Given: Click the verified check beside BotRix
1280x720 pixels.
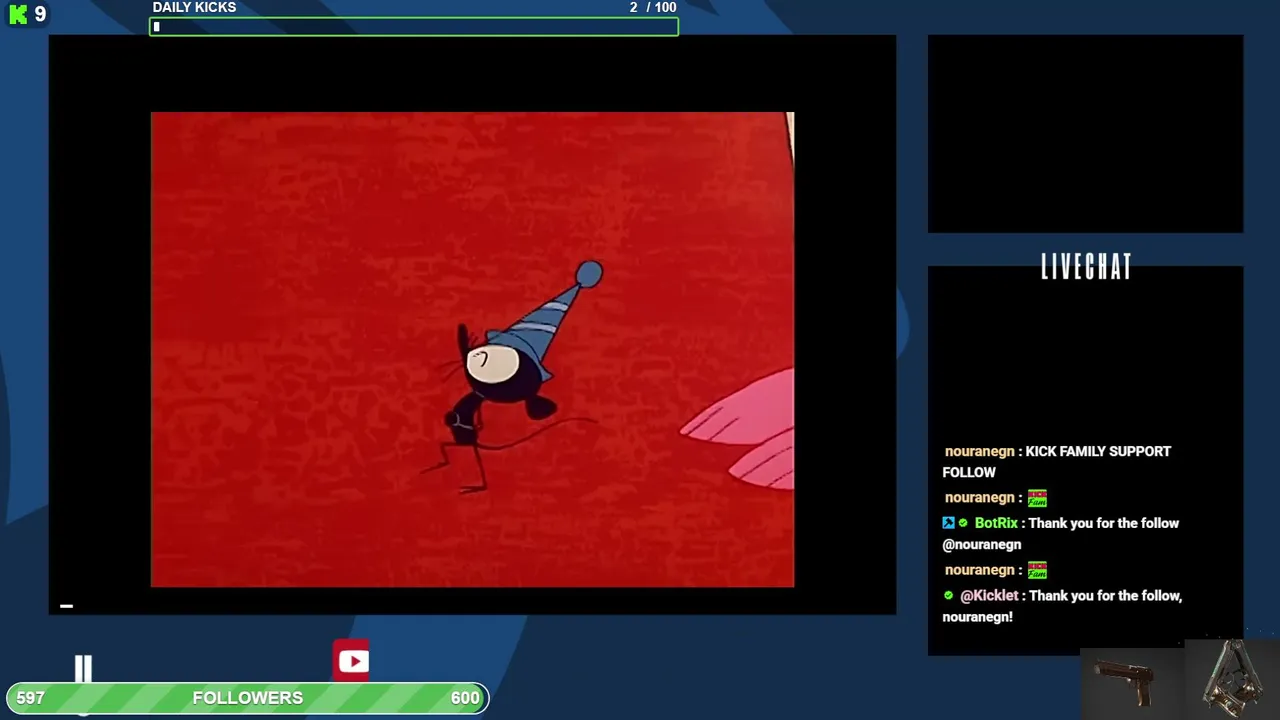Looking at the screenshot, I should click(x=963, y=523).
